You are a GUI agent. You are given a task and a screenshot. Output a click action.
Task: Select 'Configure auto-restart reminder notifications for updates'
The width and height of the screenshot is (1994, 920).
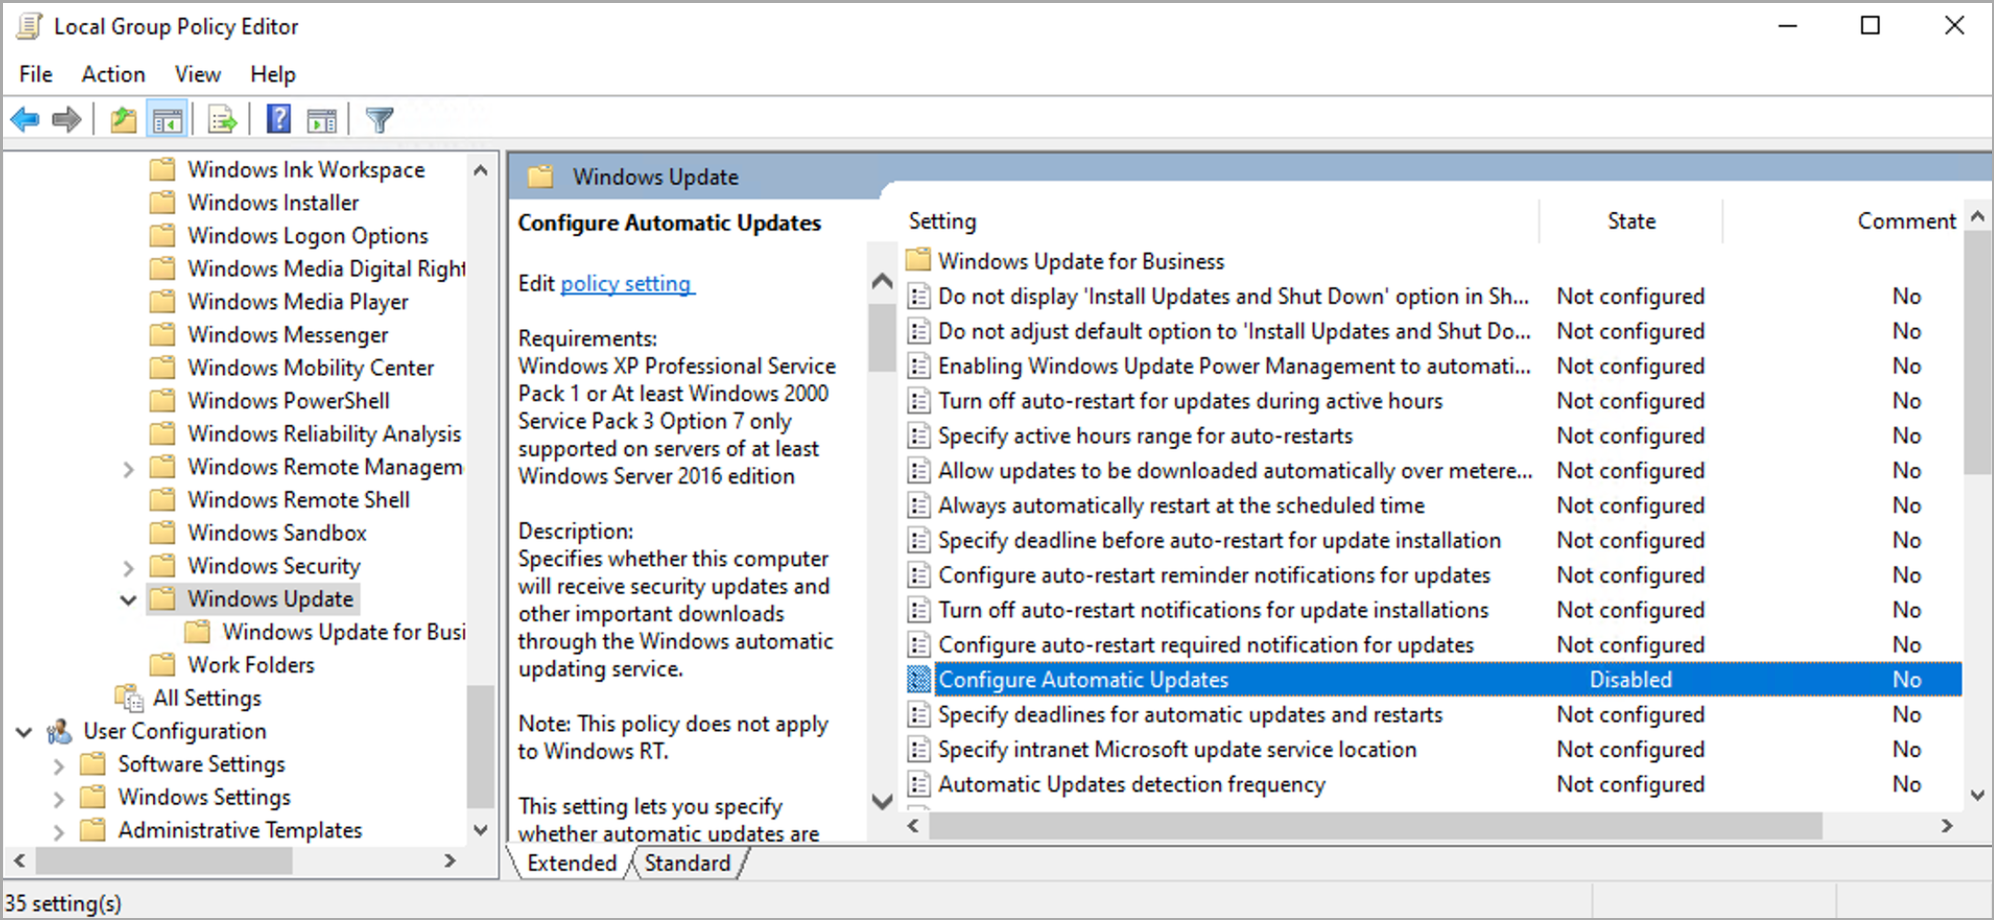pyautogui.click(x=1214, y=575)
